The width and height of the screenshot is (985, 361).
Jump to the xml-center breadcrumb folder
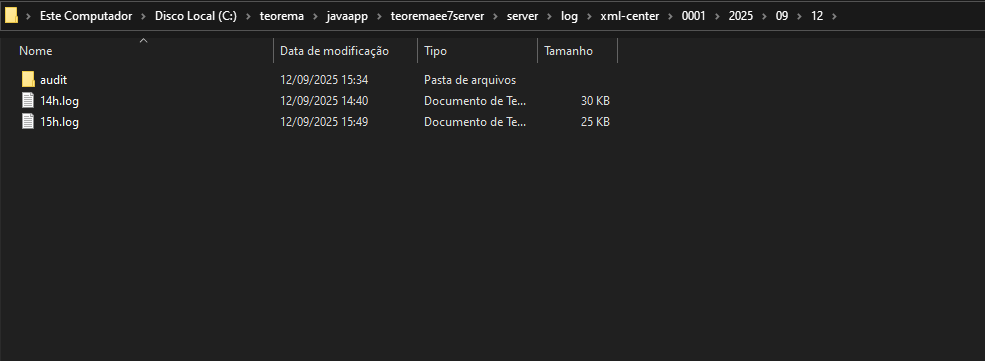[629, 16]
